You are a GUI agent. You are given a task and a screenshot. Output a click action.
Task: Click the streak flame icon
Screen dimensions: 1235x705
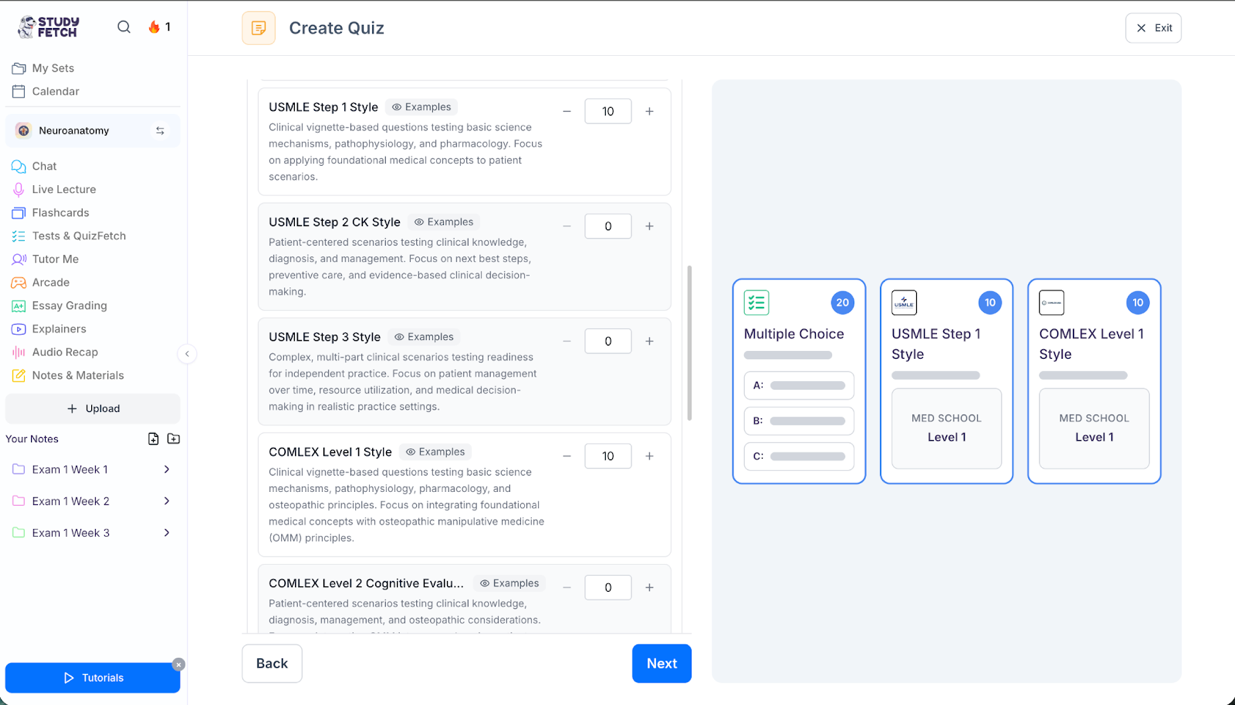point(154,27)
